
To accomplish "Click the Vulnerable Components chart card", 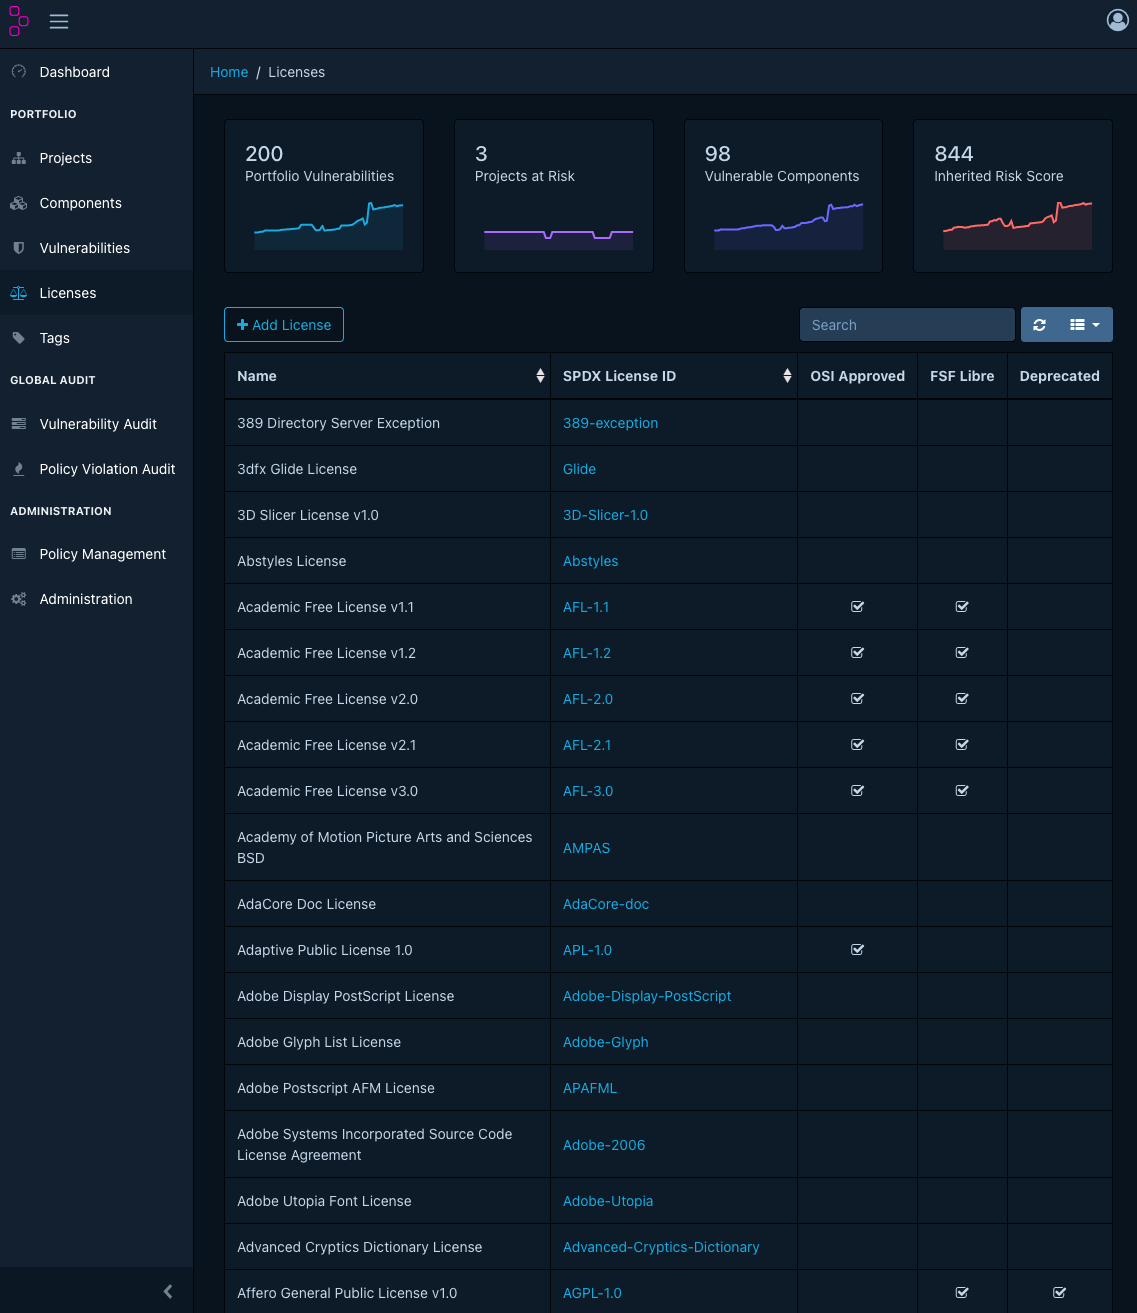I will pyautogui.click(x=783, y=196).
